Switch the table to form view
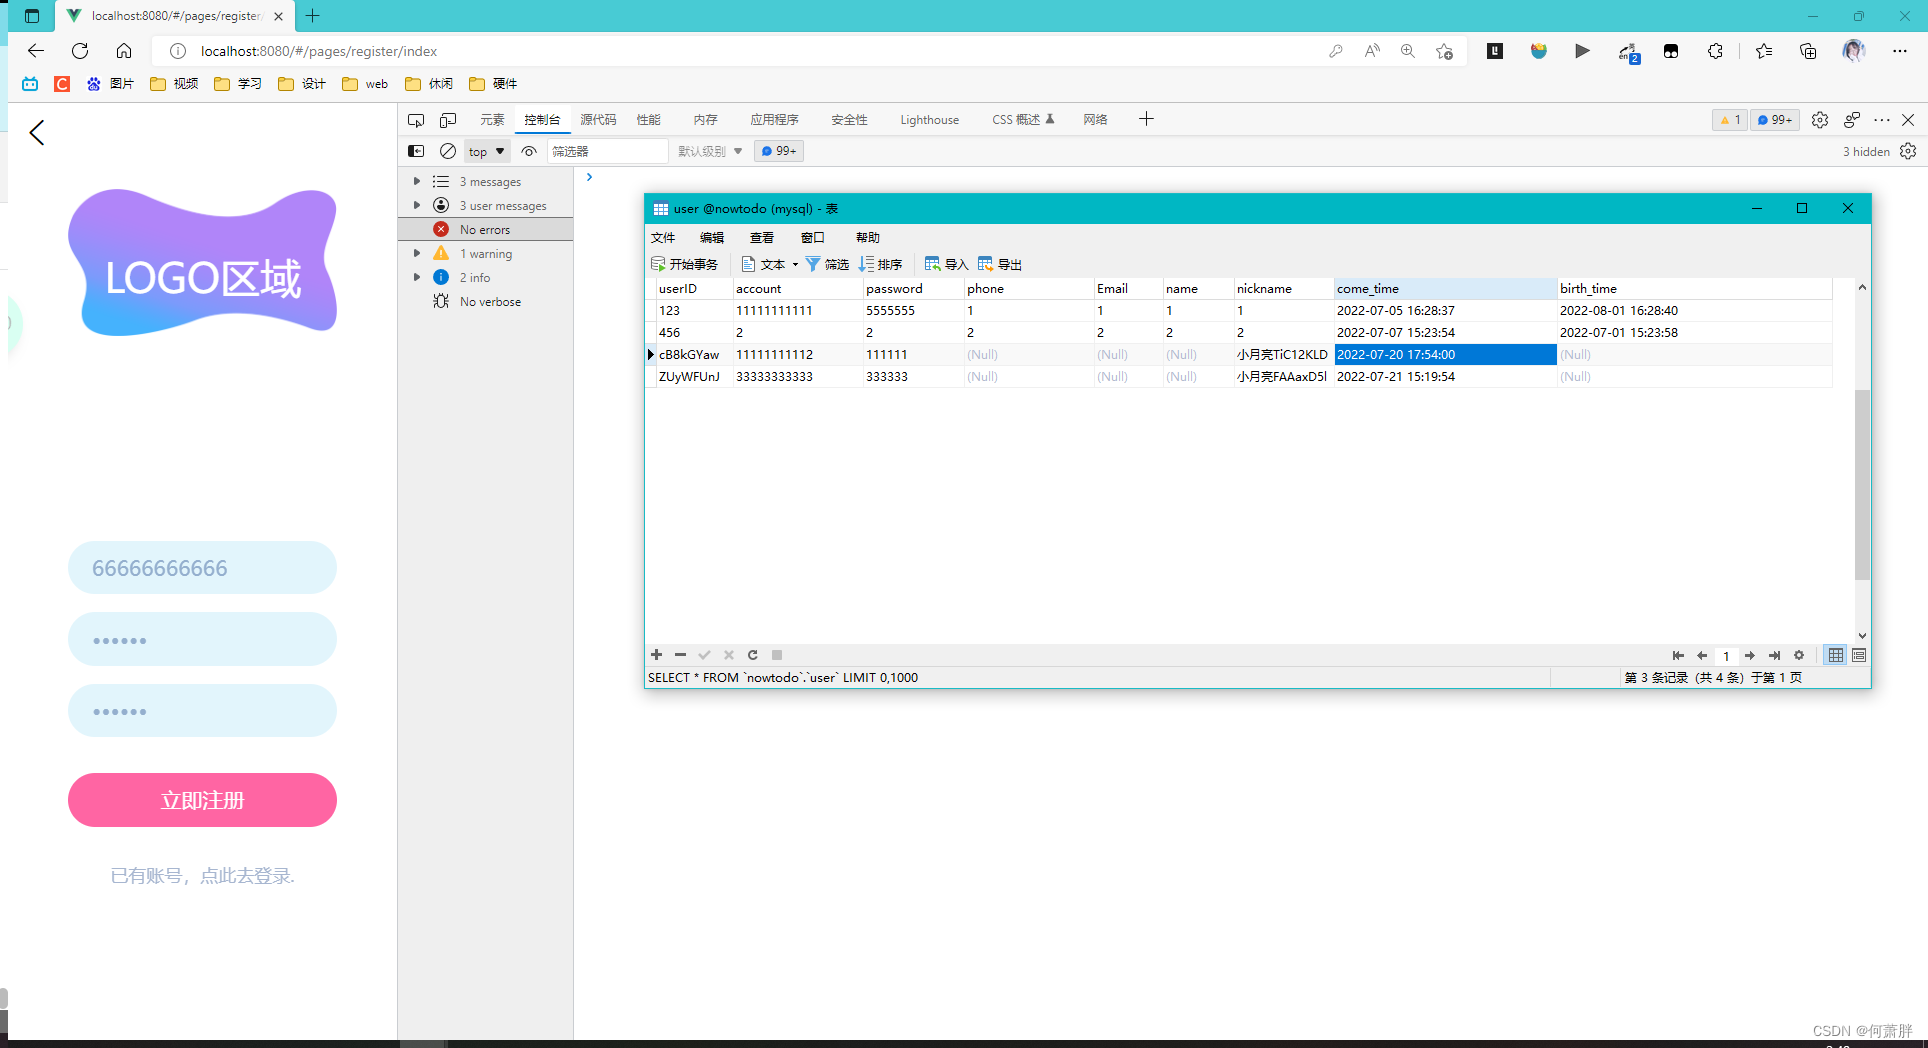Screen dimensions: 1928x1048 point(1859,655)
